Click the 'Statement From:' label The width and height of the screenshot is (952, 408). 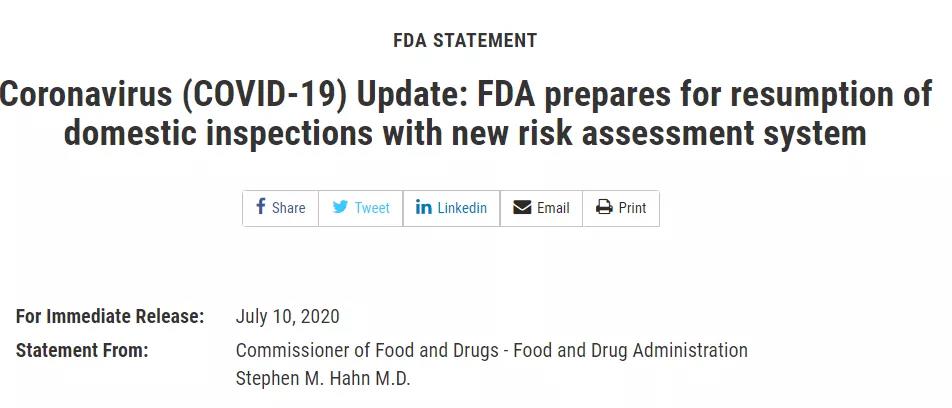pyautogui.click(x=82, y=350)
